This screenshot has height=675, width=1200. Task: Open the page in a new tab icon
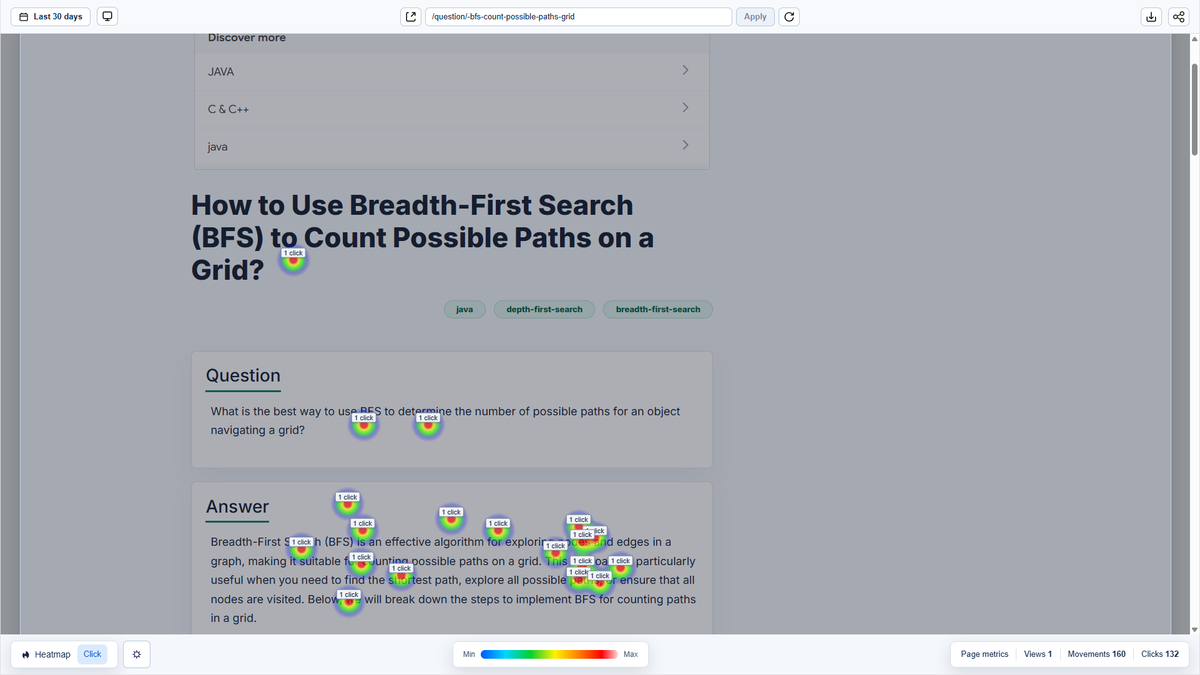click(x=411, y=16)
